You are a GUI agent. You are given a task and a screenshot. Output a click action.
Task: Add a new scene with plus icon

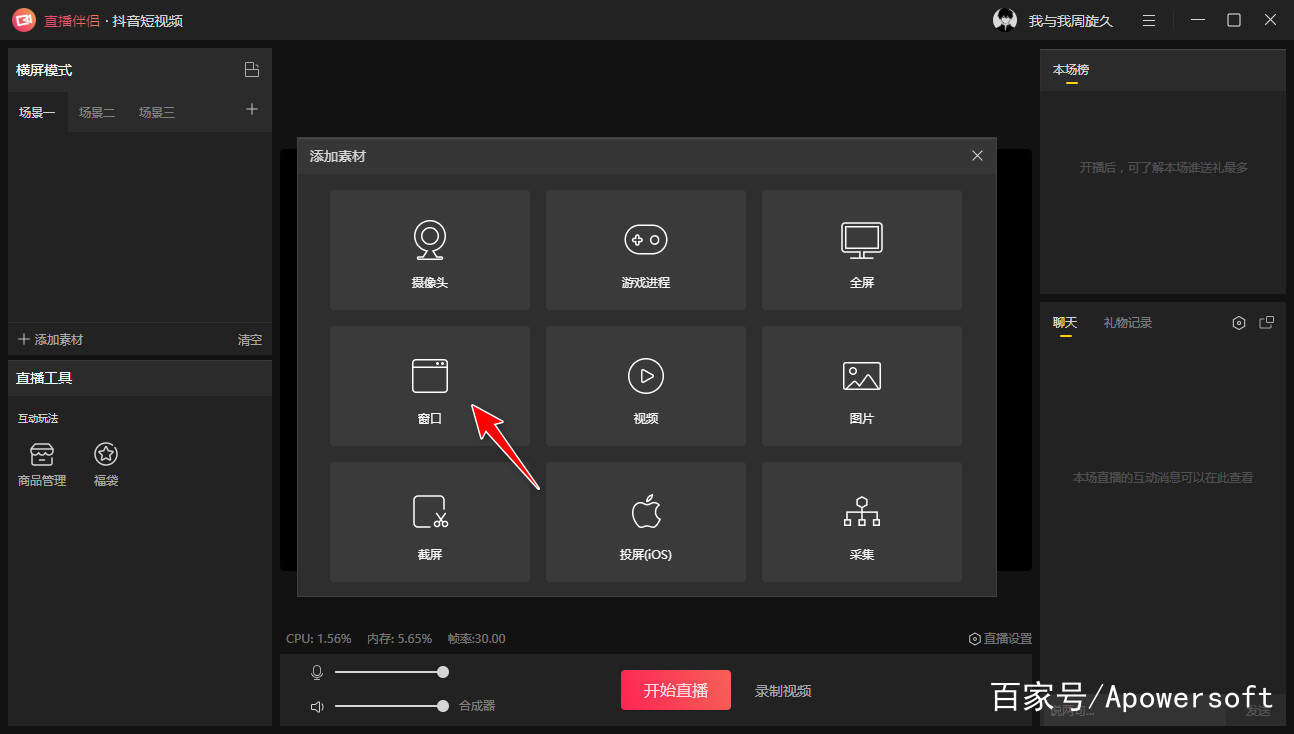252,110
